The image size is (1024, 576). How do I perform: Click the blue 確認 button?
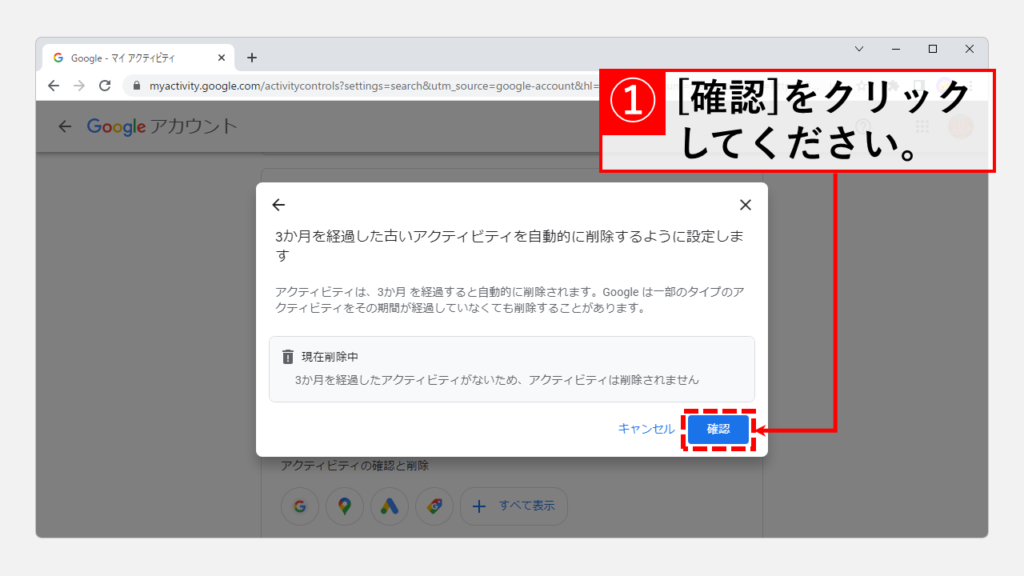(x=718, y=429)
